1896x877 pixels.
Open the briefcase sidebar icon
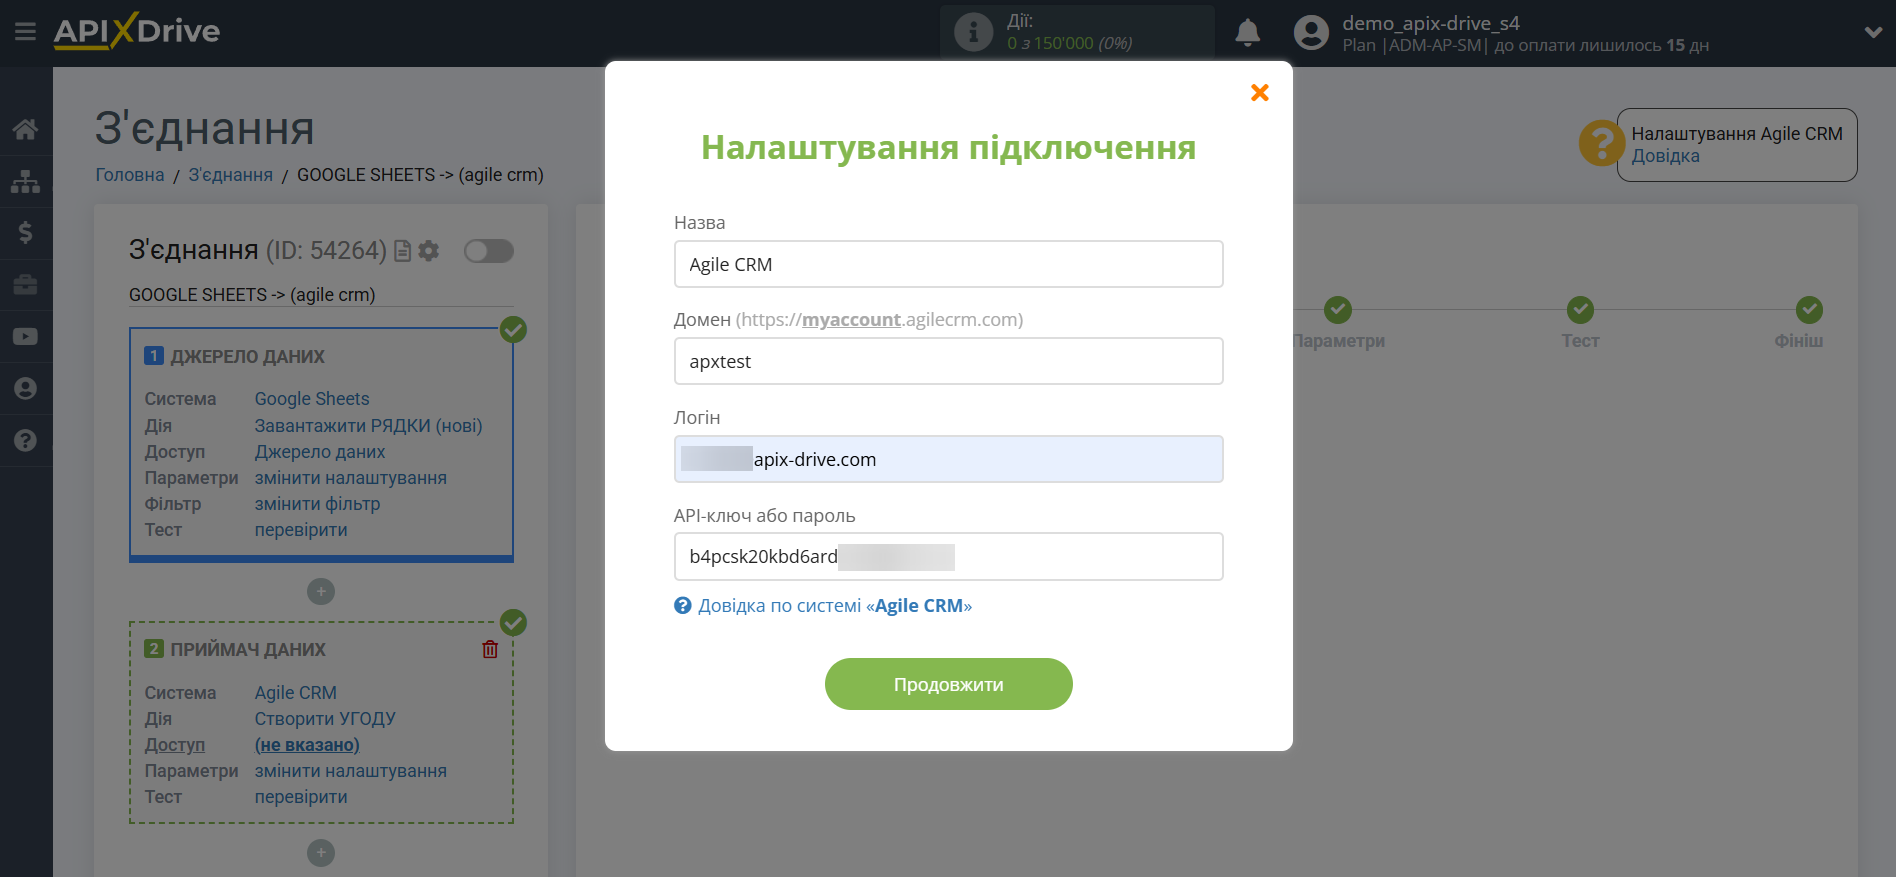(26, 285)
